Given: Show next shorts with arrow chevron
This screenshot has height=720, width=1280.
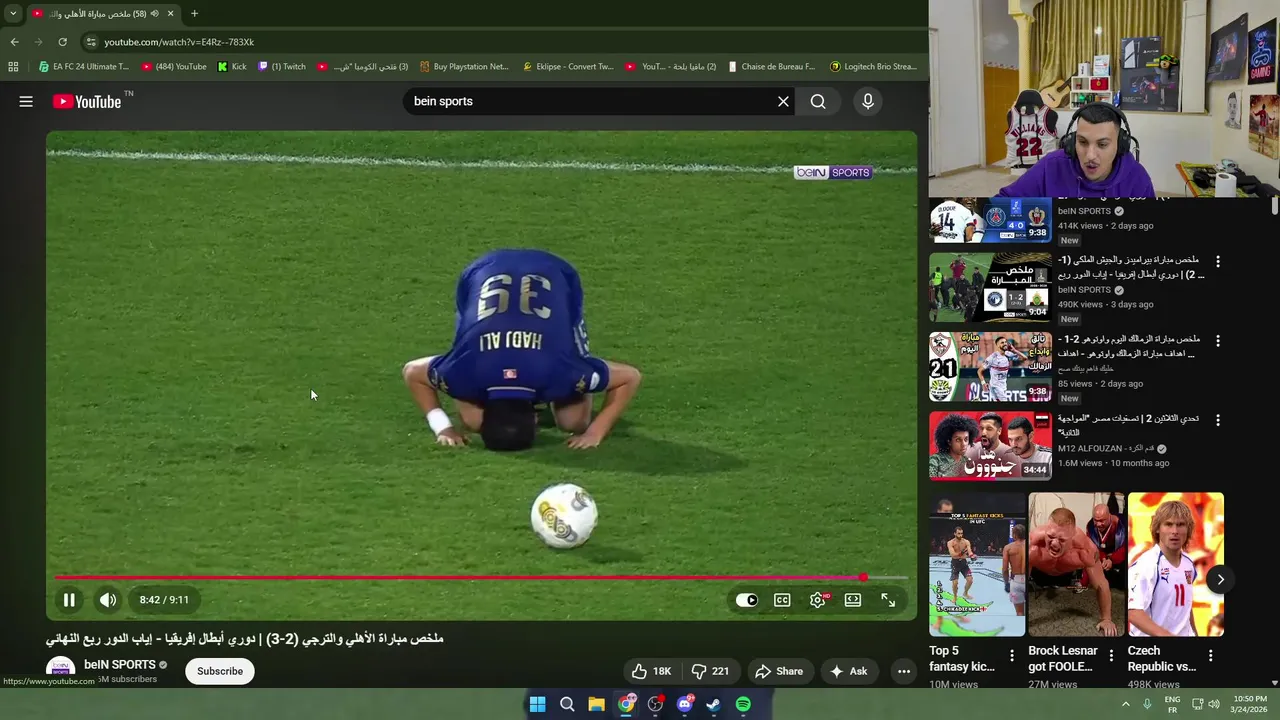Looking at the screenshot, I should 1220,579.
